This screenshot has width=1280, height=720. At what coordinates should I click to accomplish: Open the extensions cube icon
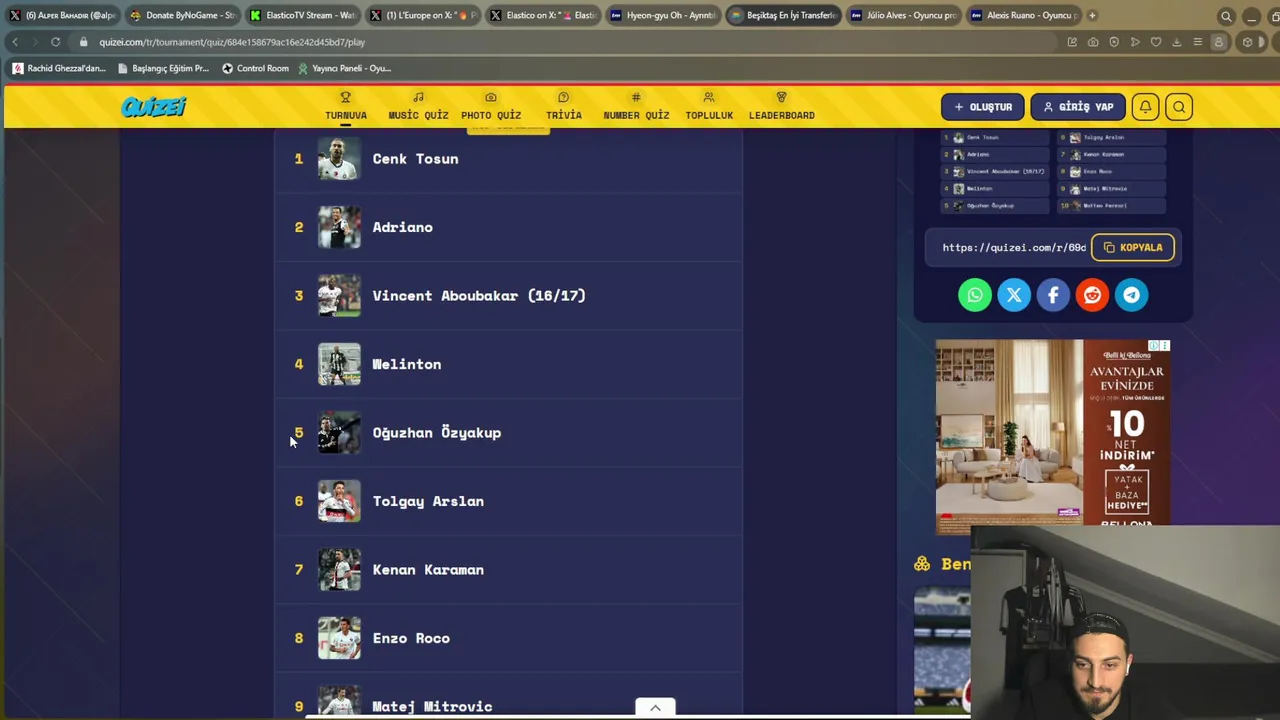click(x=1247, y=42)
